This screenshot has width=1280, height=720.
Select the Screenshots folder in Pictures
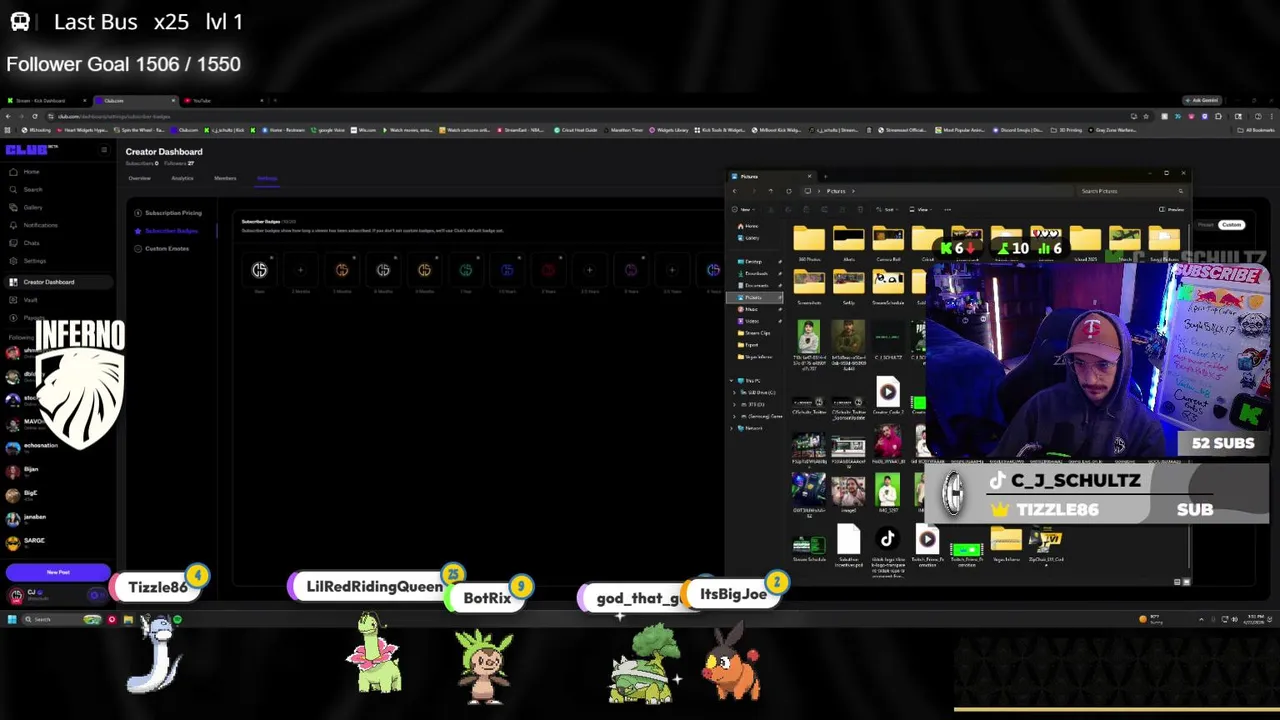click(809, 288)
